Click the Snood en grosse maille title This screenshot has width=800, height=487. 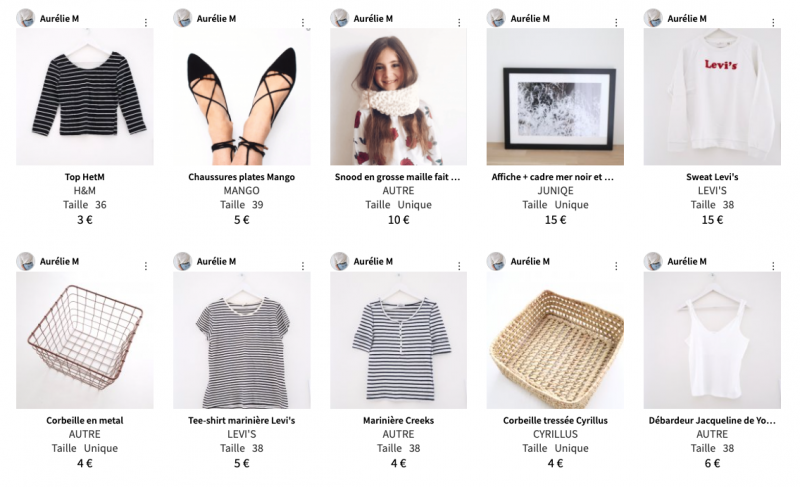(397, 177)
